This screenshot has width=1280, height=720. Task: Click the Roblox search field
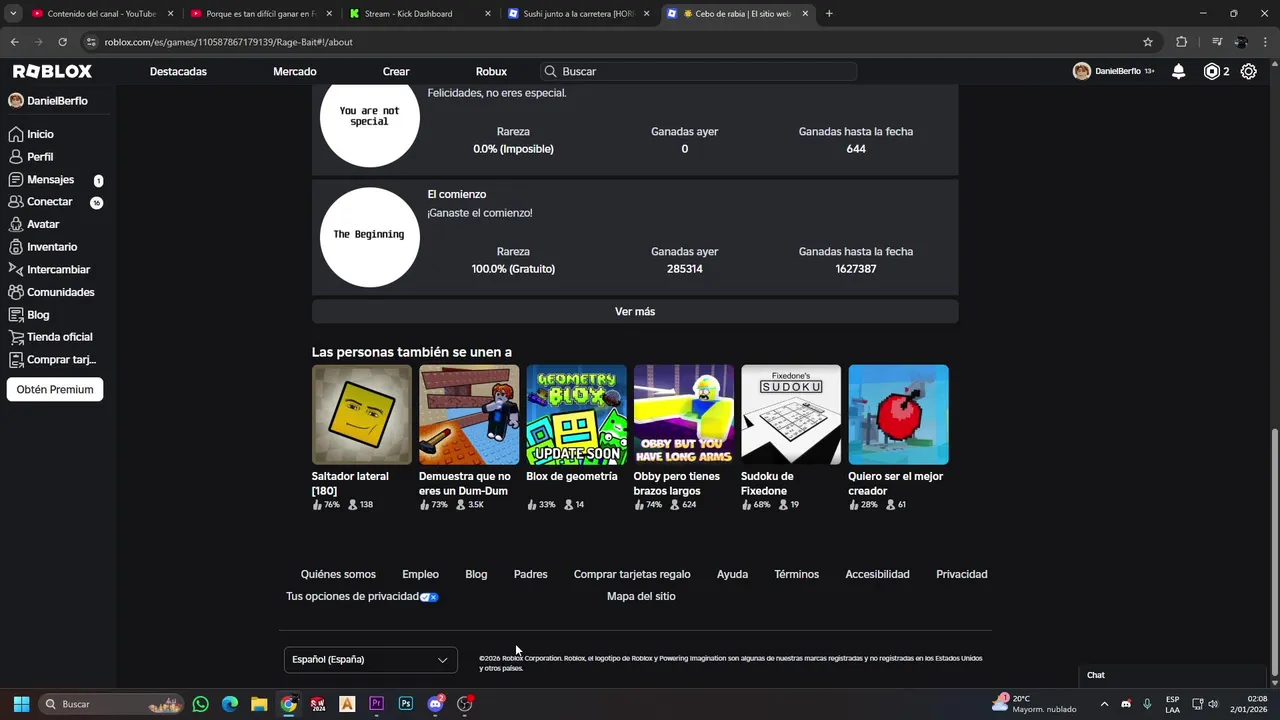coord(698,72)
